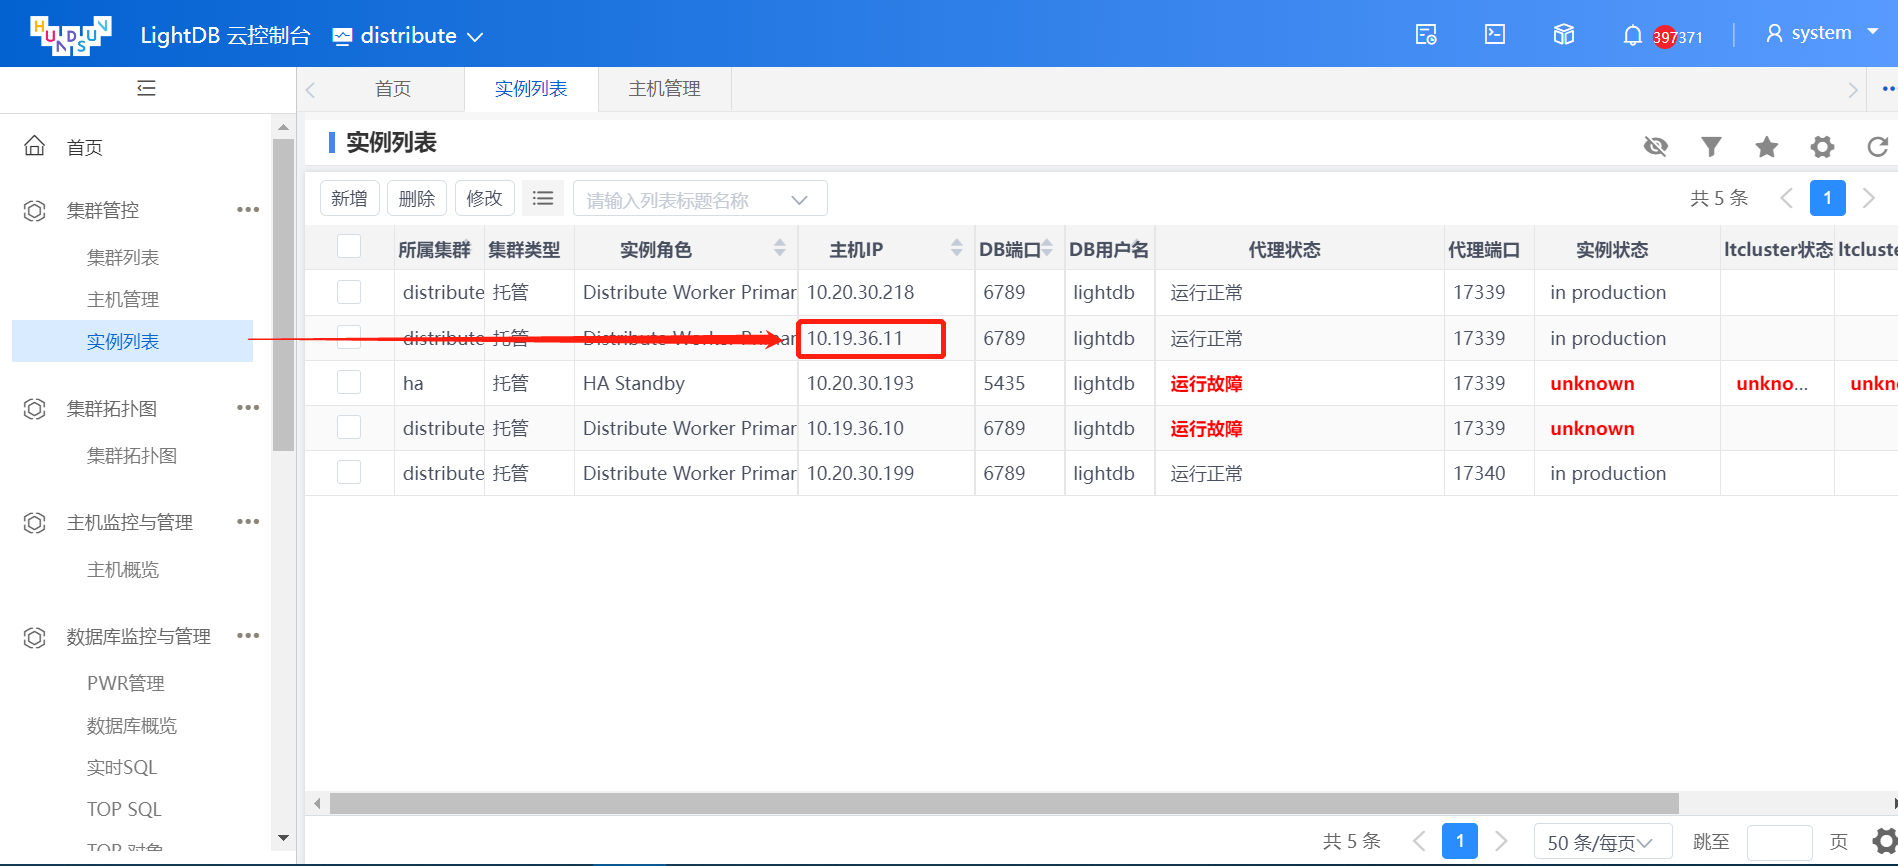Expand the 数据库监控与管理 sidebar group
Image resolution: width=1898 pixels, height=866 pixels.
point(139,636)
